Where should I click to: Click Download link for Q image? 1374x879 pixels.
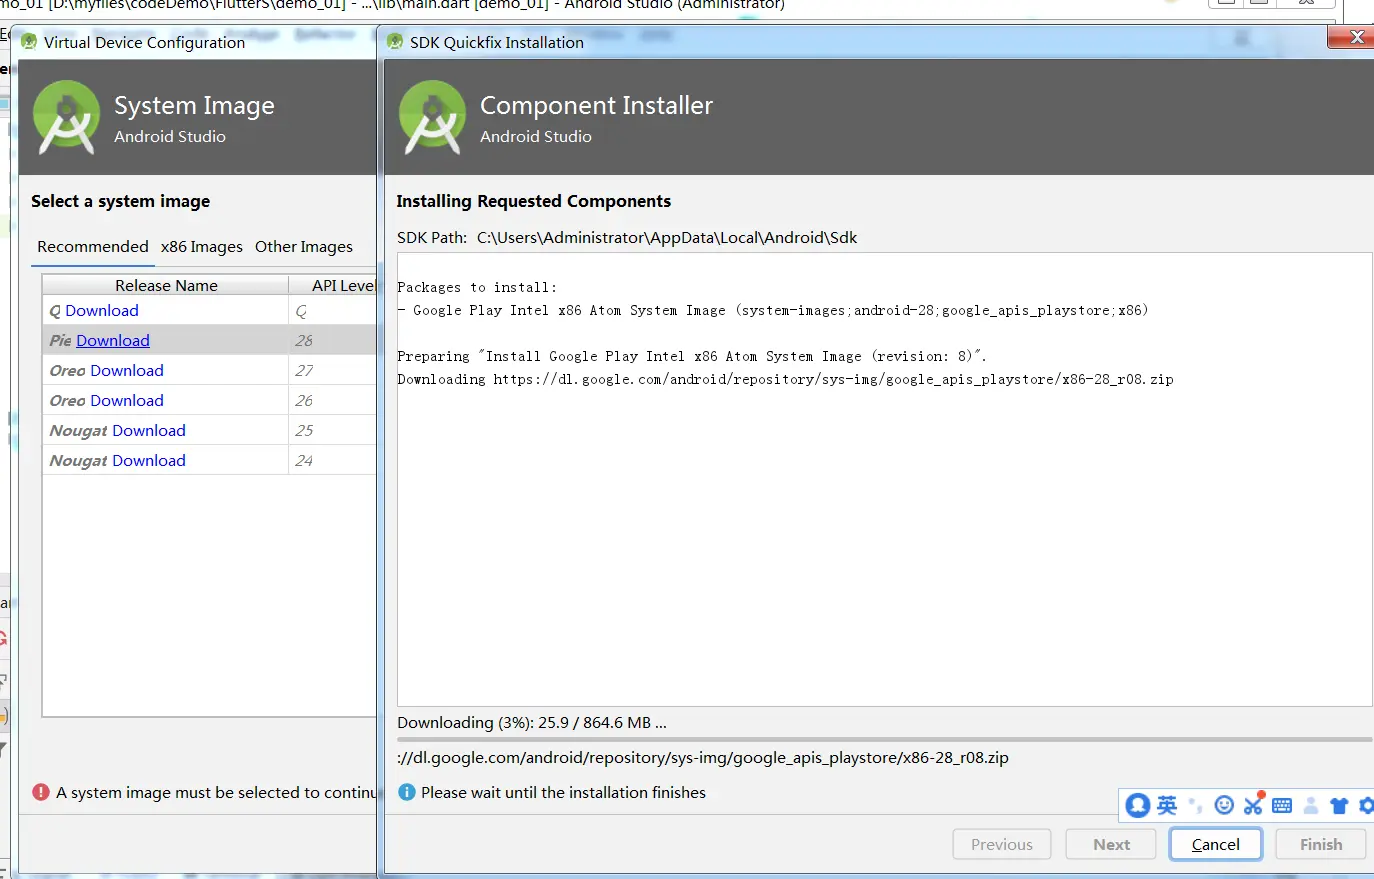102,310
